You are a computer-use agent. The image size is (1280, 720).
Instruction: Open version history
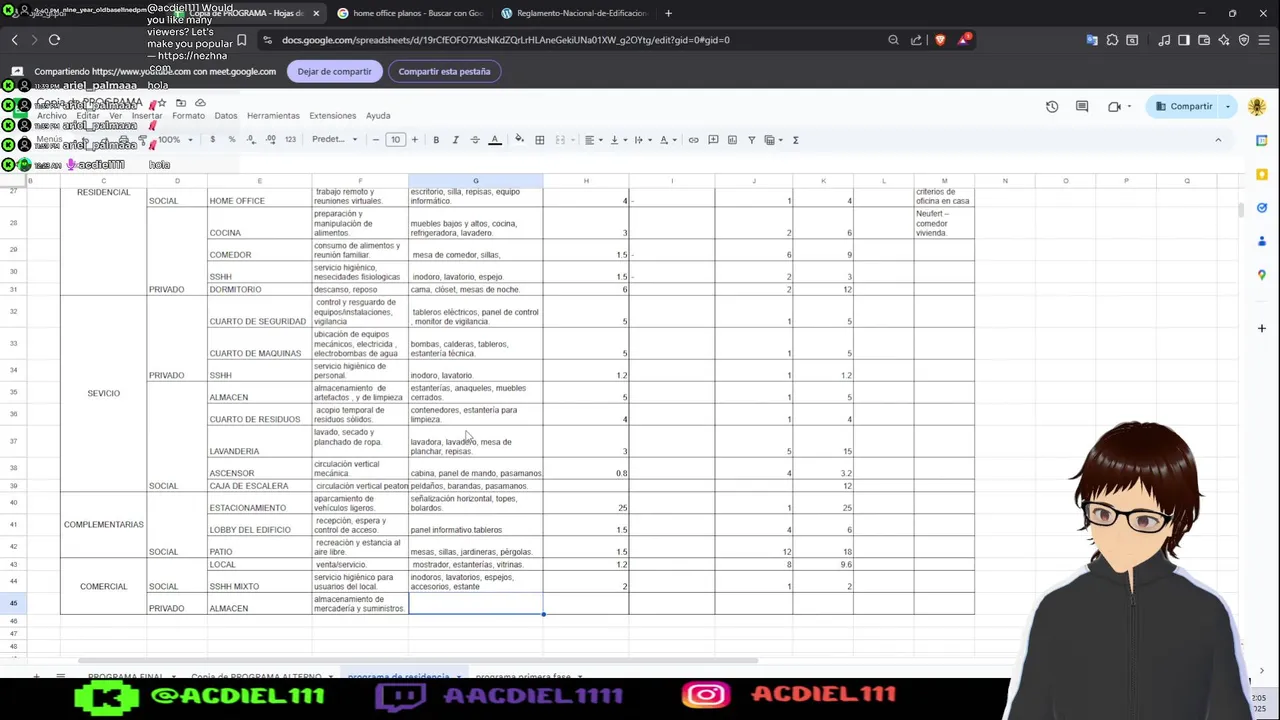(x=1052, y=106)
